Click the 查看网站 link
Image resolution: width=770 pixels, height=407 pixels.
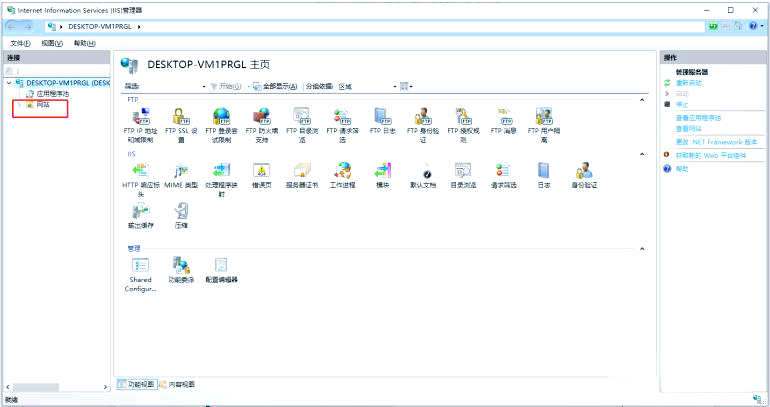tap(688, 129)
